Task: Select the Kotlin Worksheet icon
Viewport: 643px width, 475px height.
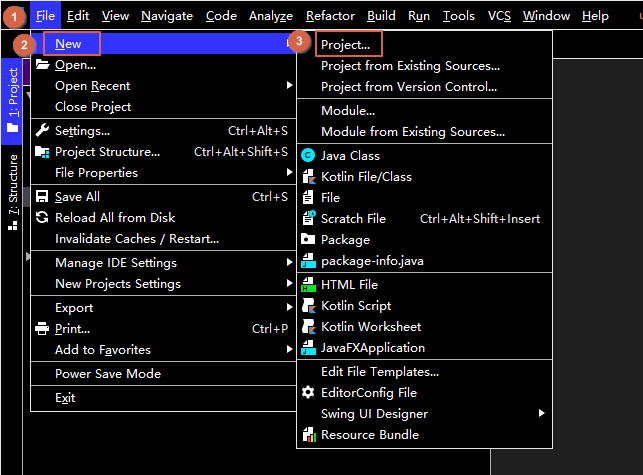Action: coord(308,327)
